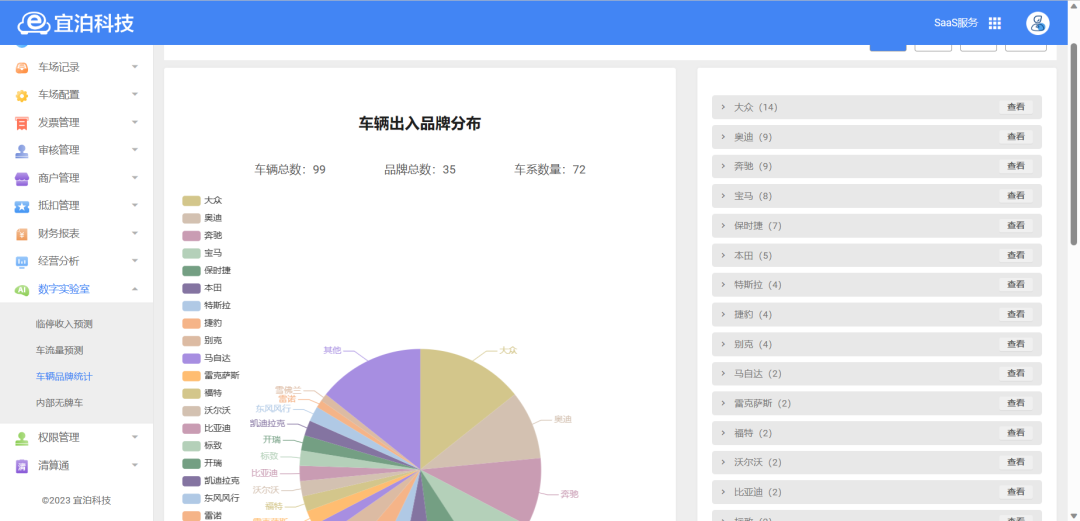
Task: Expand the 审核管理 menu arrow
Action: tap(135, 150)
